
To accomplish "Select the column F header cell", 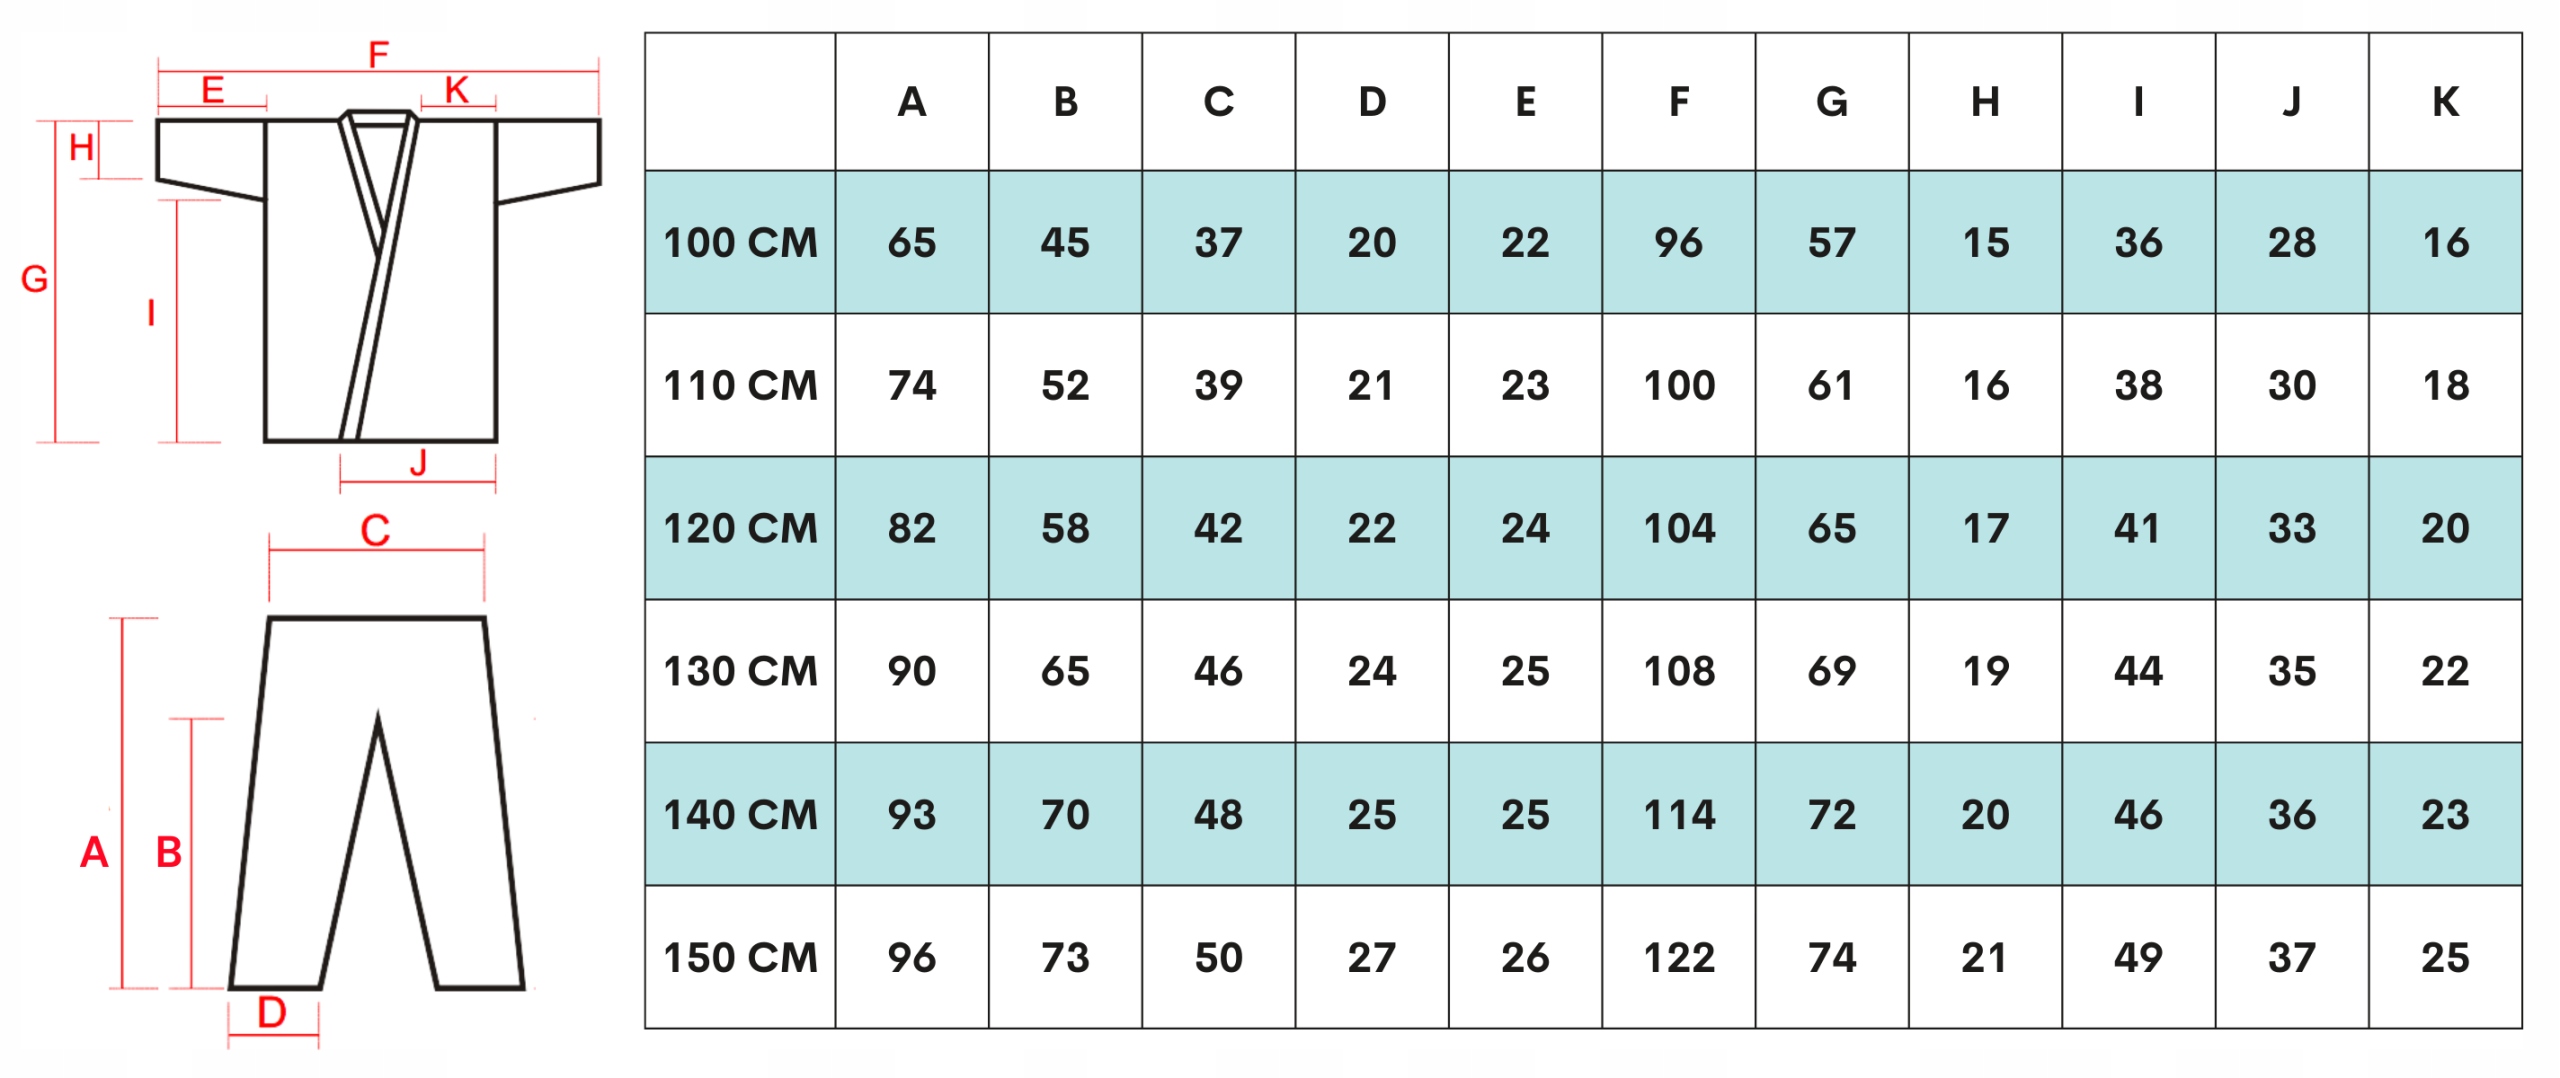I will coord(1678,102).
